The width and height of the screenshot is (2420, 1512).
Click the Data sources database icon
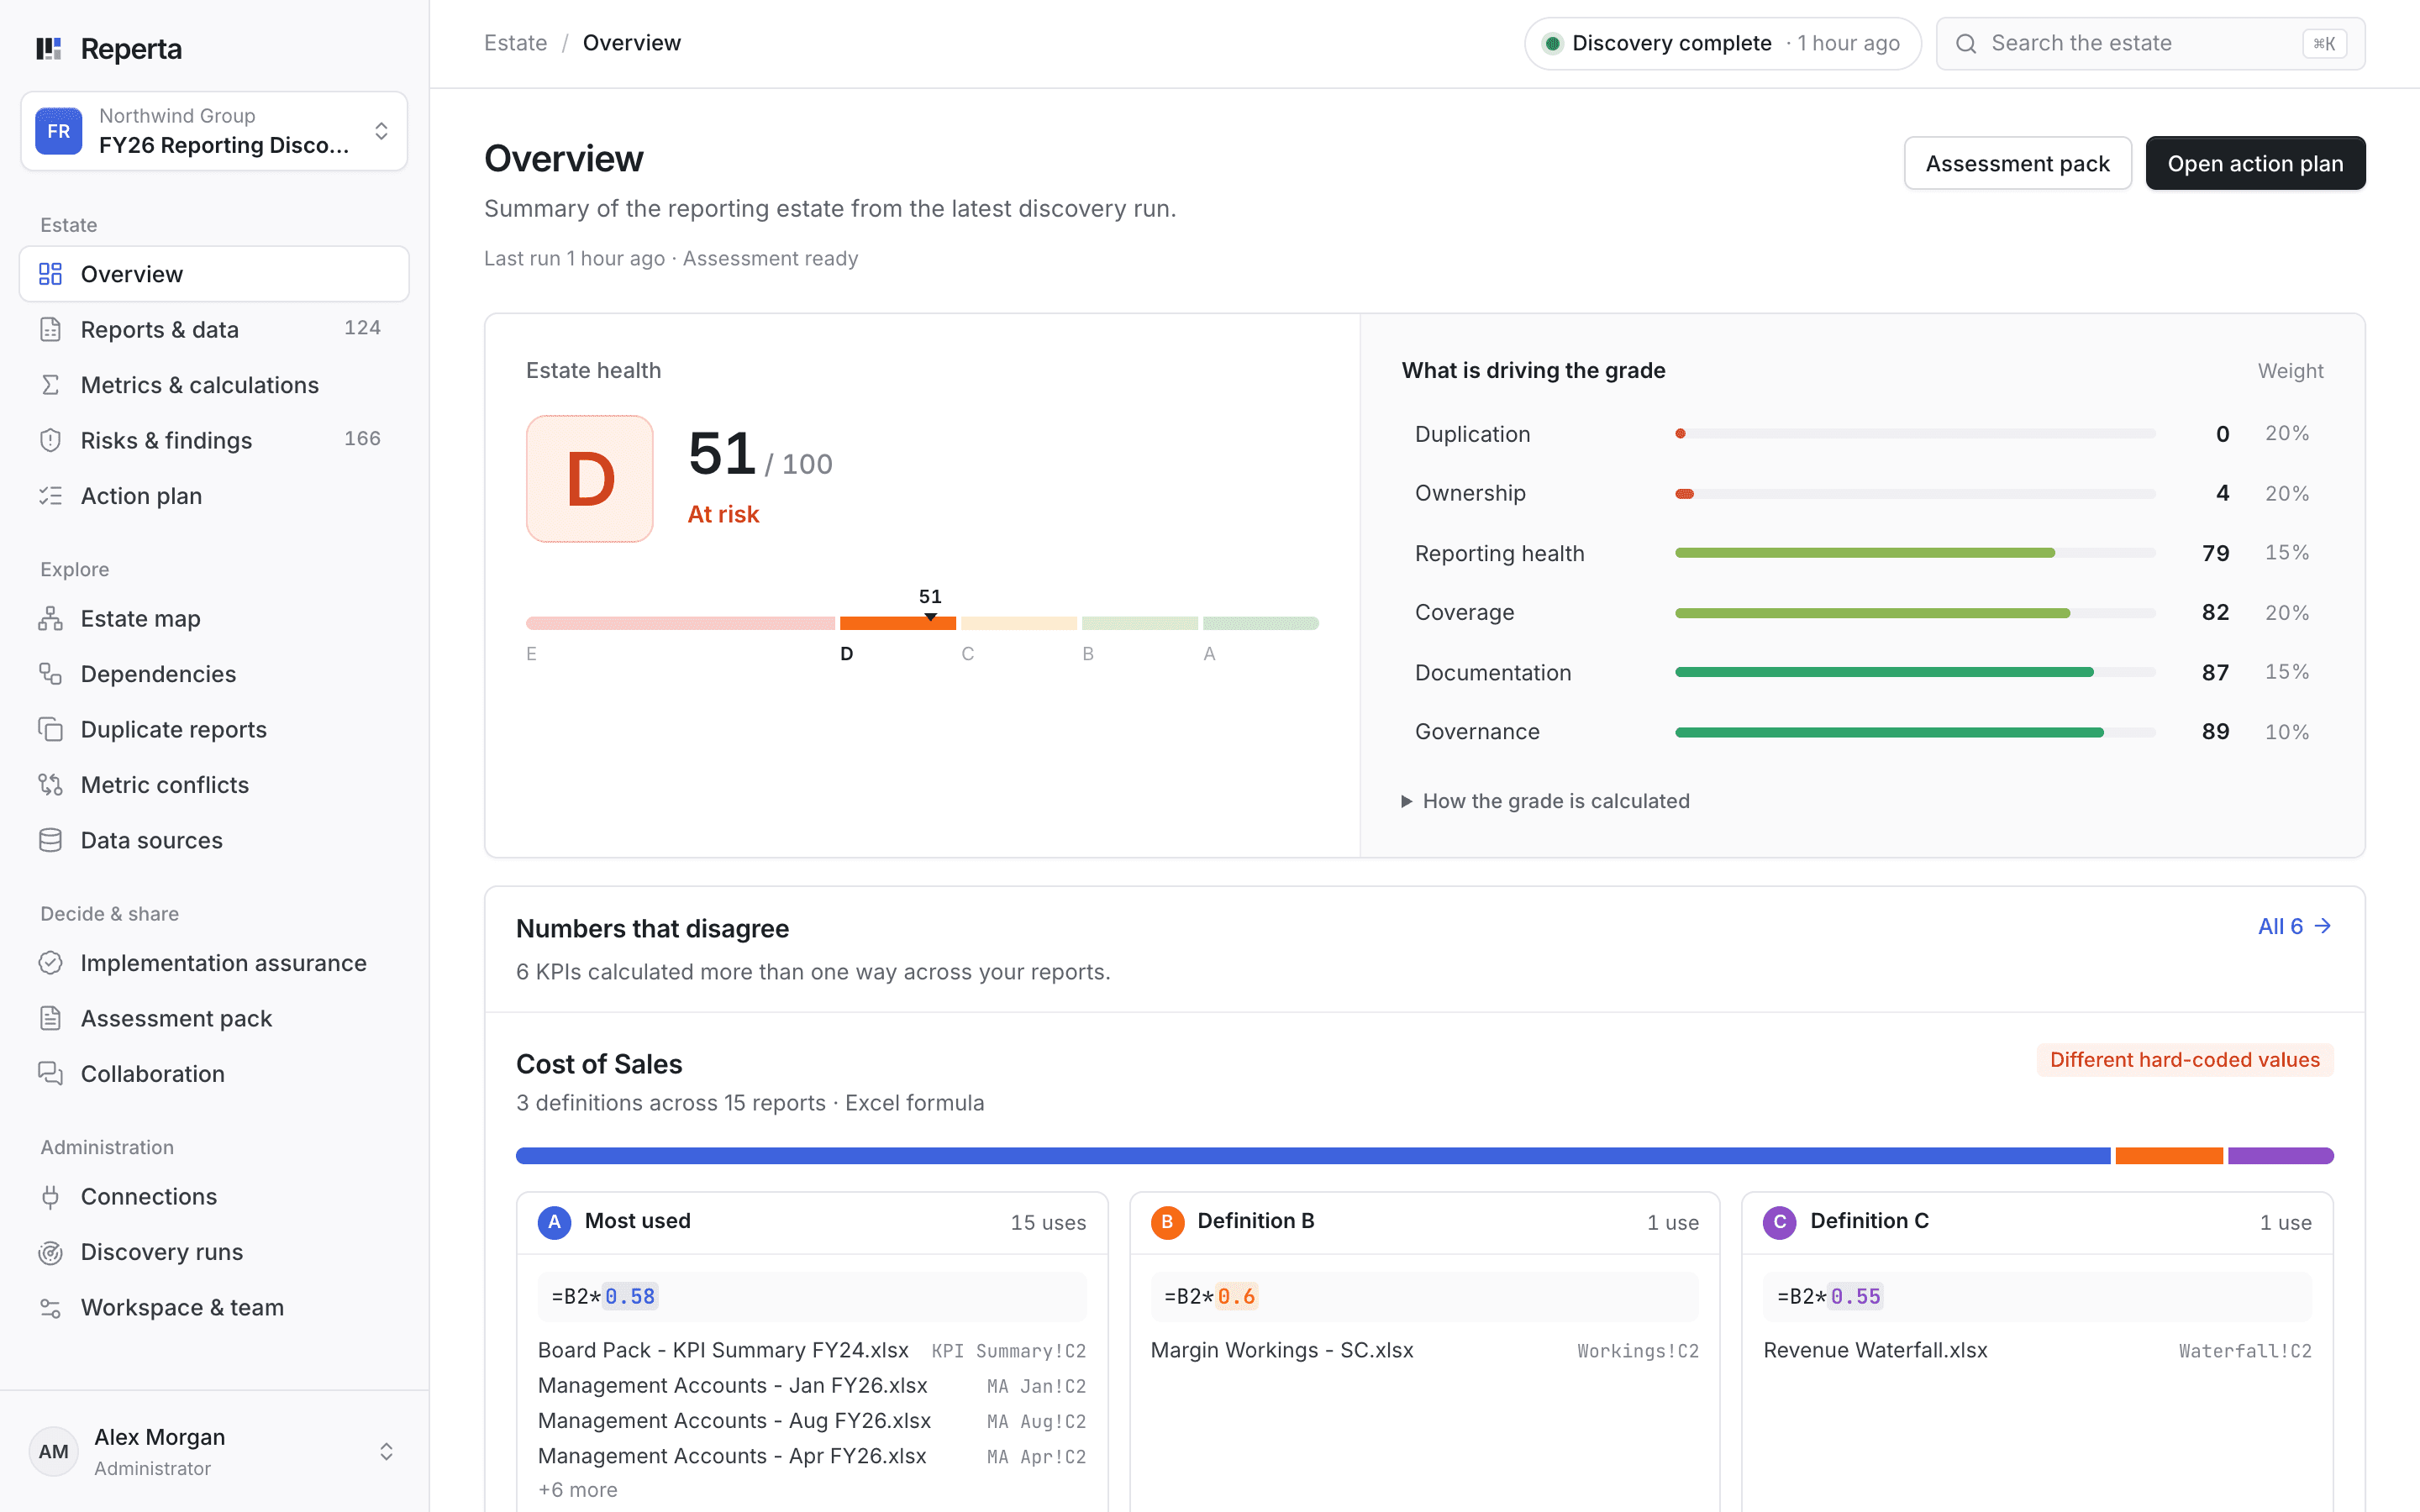point(50,840)
